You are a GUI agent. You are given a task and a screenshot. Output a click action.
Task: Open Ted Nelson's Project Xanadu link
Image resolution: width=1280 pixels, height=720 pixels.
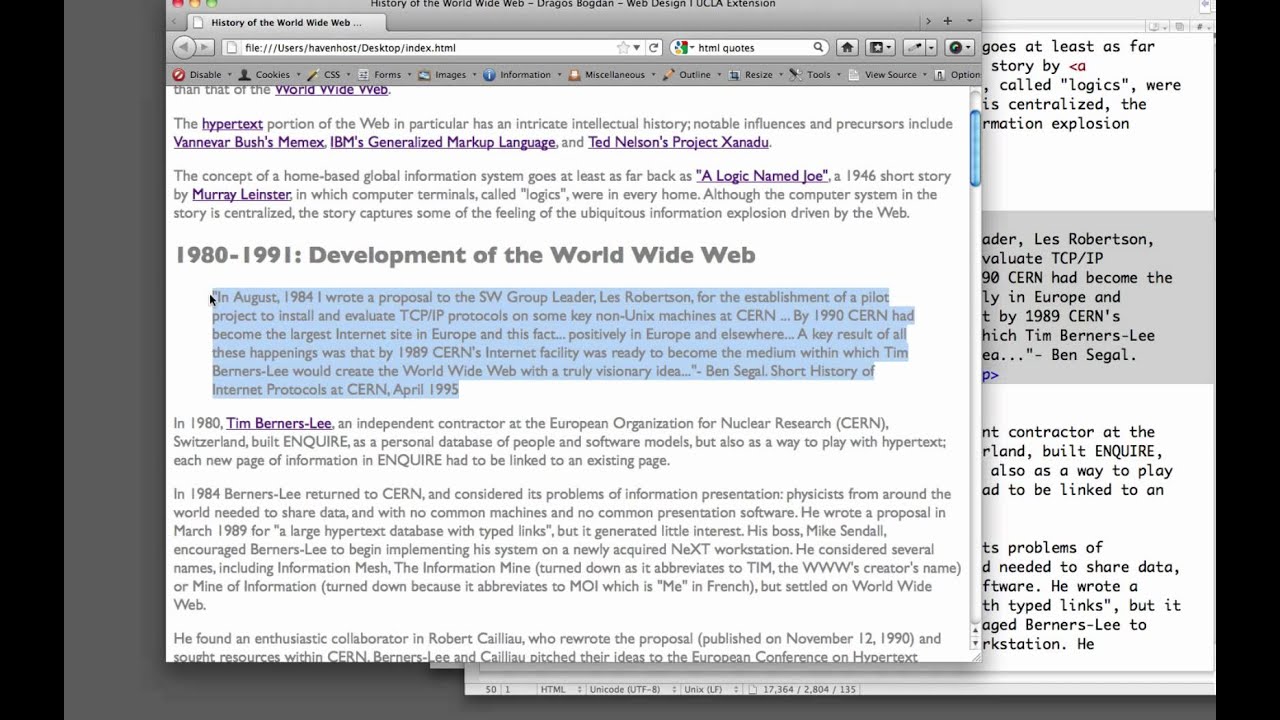[x=678, y=142]
